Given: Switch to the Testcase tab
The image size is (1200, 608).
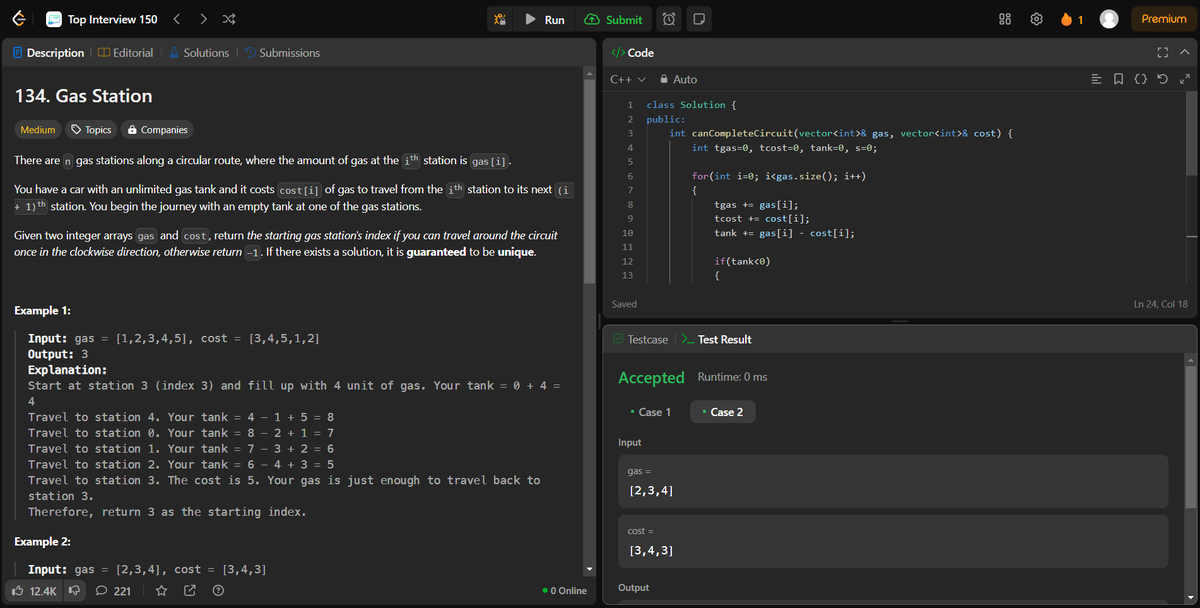Looking at the screenshot, I should [x=640, y=340].
